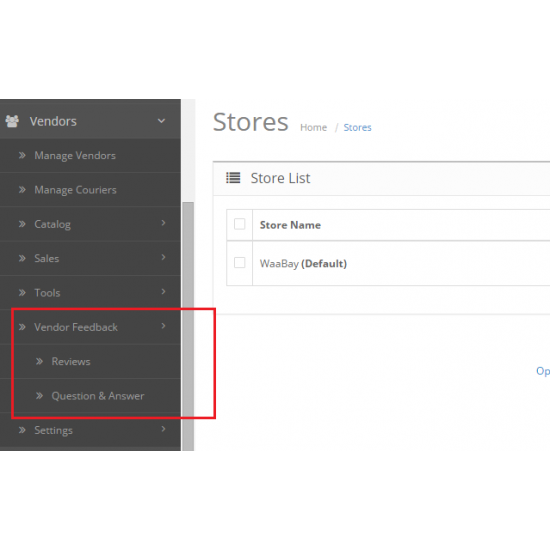Click the sidebar vertical scrollbar thumb
This screenshot has height=550, width=550.
[188, 326]
